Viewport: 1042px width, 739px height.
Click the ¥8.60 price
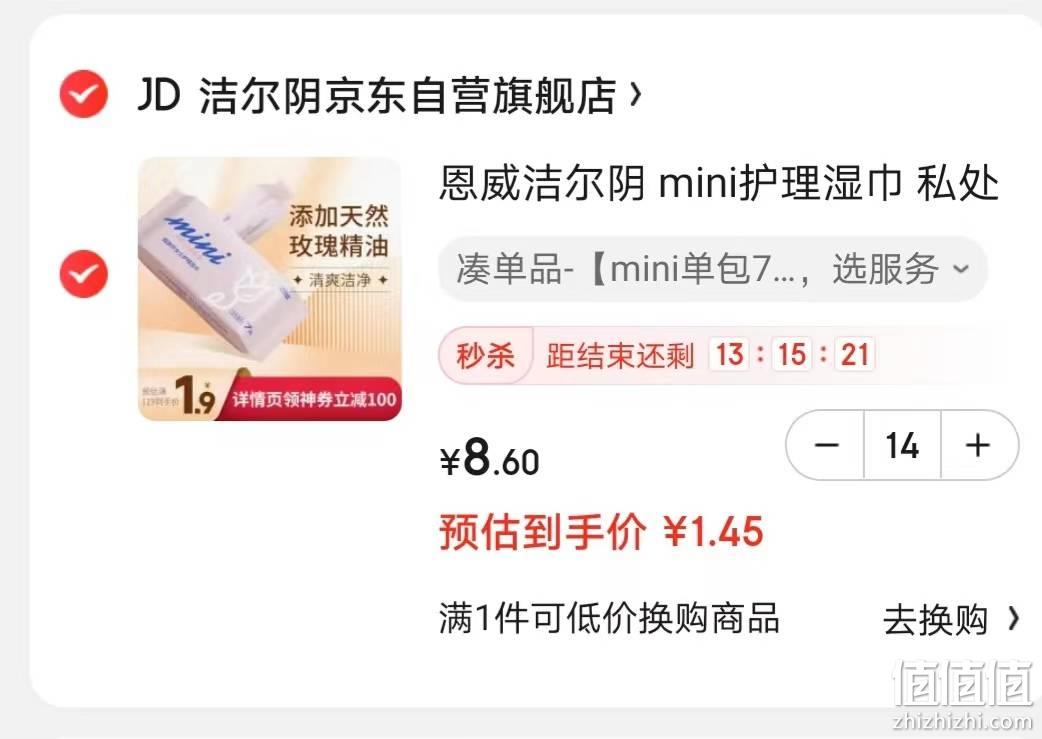coord(490,458)
